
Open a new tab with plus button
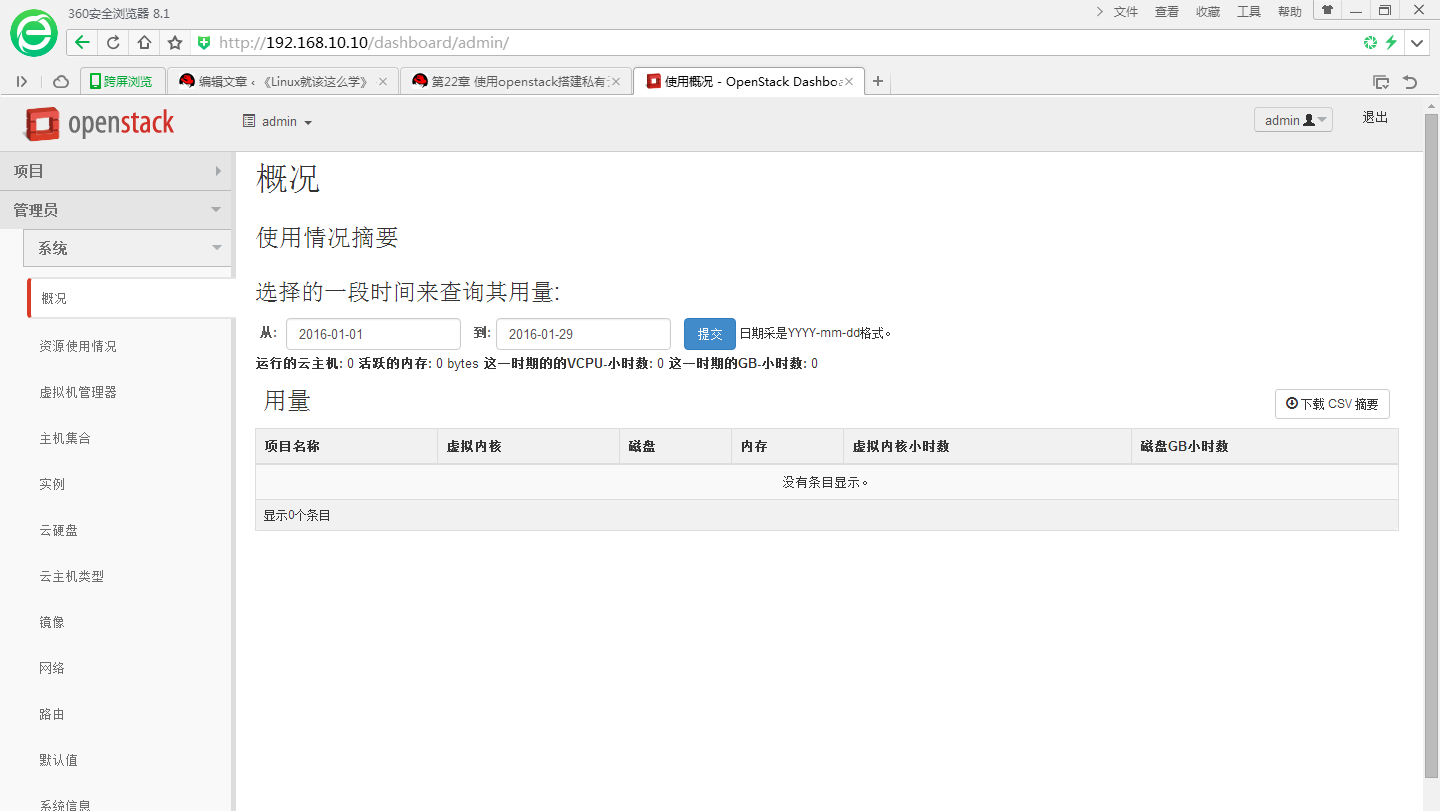(x=878, y=82)
